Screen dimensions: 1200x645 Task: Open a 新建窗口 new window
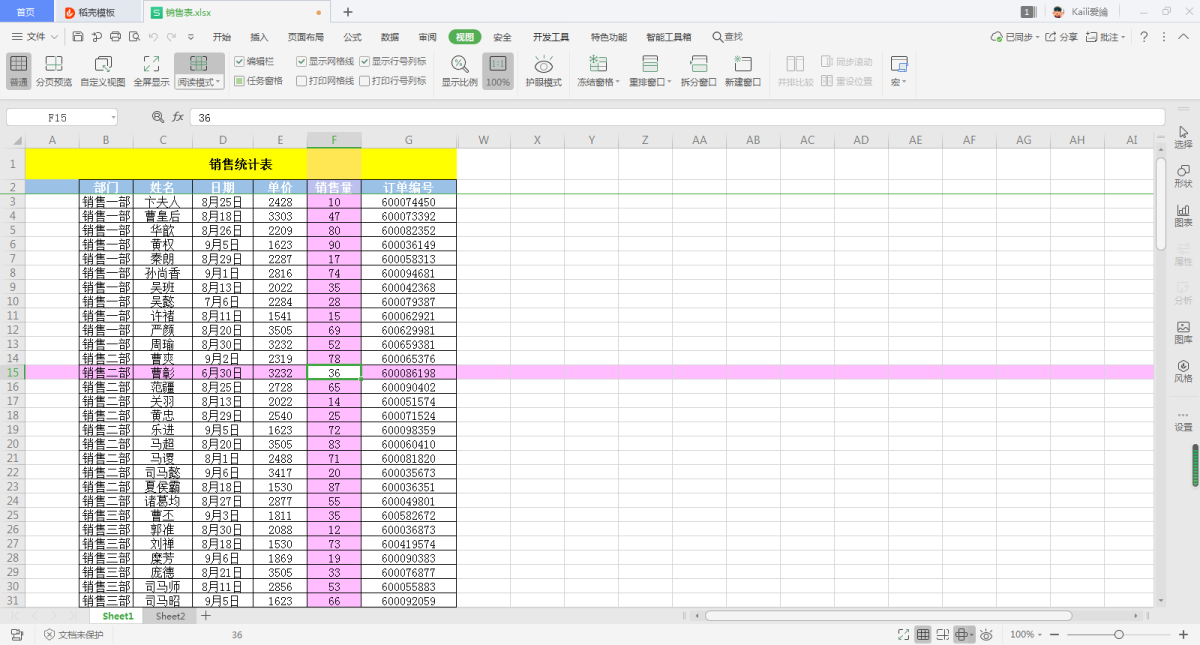click(742, 64)
